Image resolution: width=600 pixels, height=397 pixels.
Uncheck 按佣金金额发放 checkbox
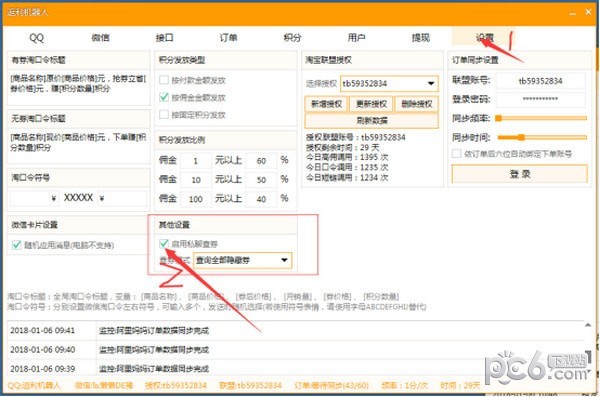tap(164, 97)
